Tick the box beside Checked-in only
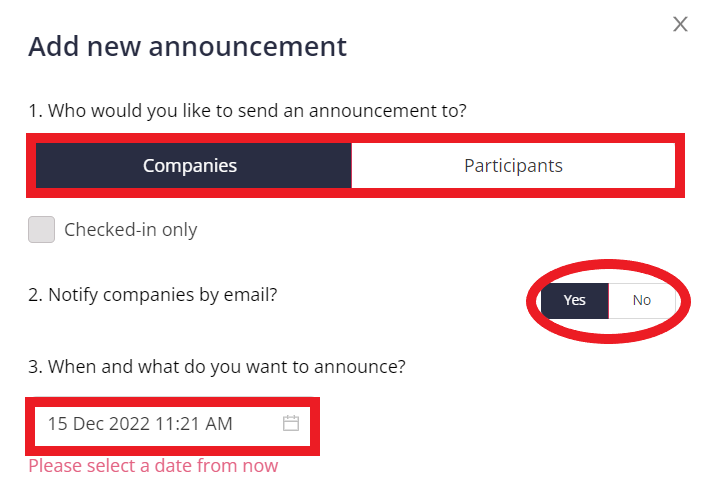The height and width of the screenshot is (485, 706). (41, 229)
